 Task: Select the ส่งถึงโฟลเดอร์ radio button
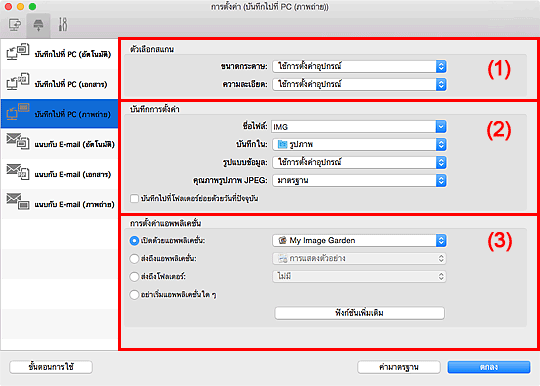(134, 277)
